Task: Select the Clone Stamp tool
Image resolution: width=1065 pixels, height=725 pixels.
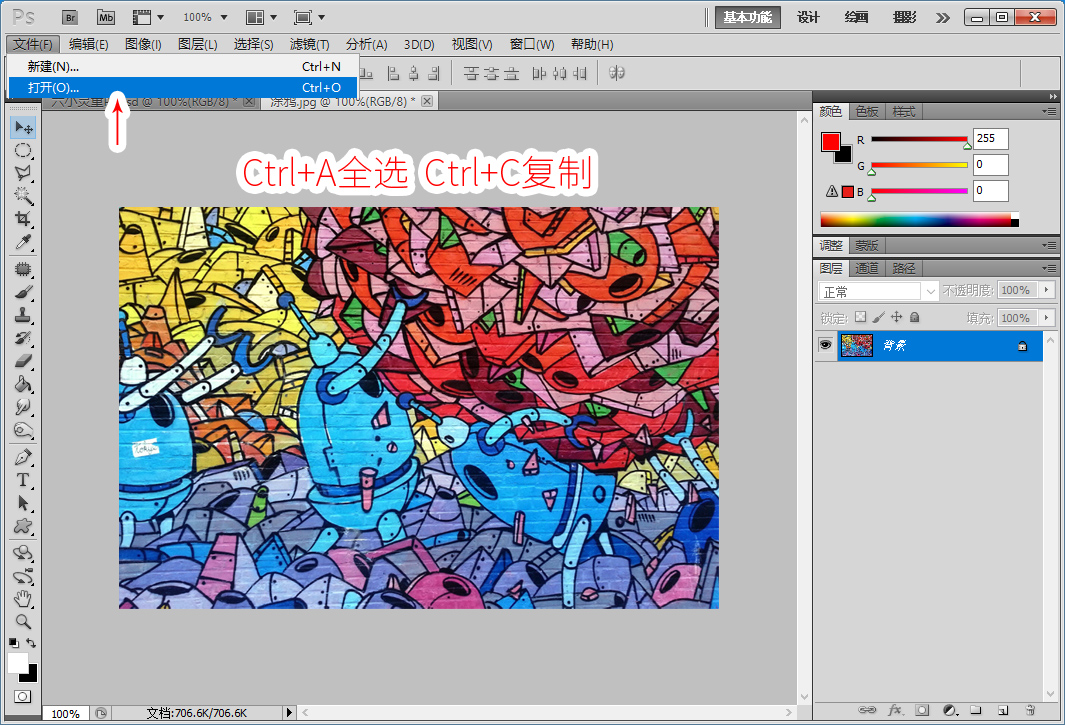Action: pos(23,315)
